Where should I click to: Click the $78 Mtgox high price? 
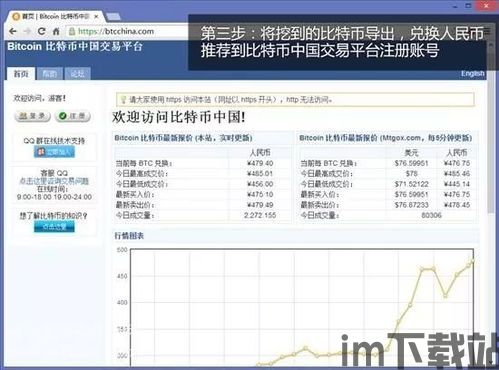pyautogui.click(x=411, y=174)
